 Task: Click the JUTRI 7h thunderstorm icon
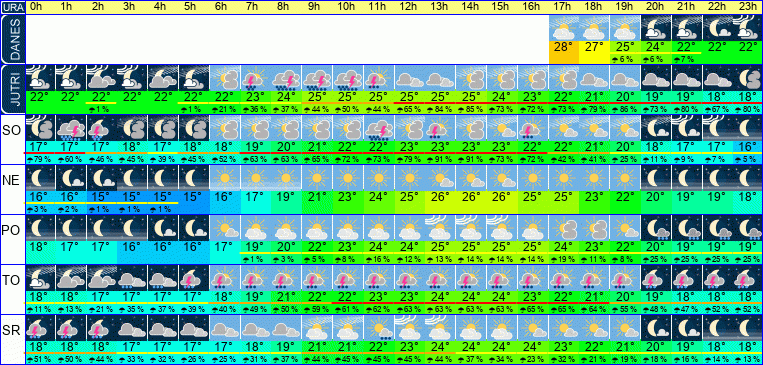(256, 78)
